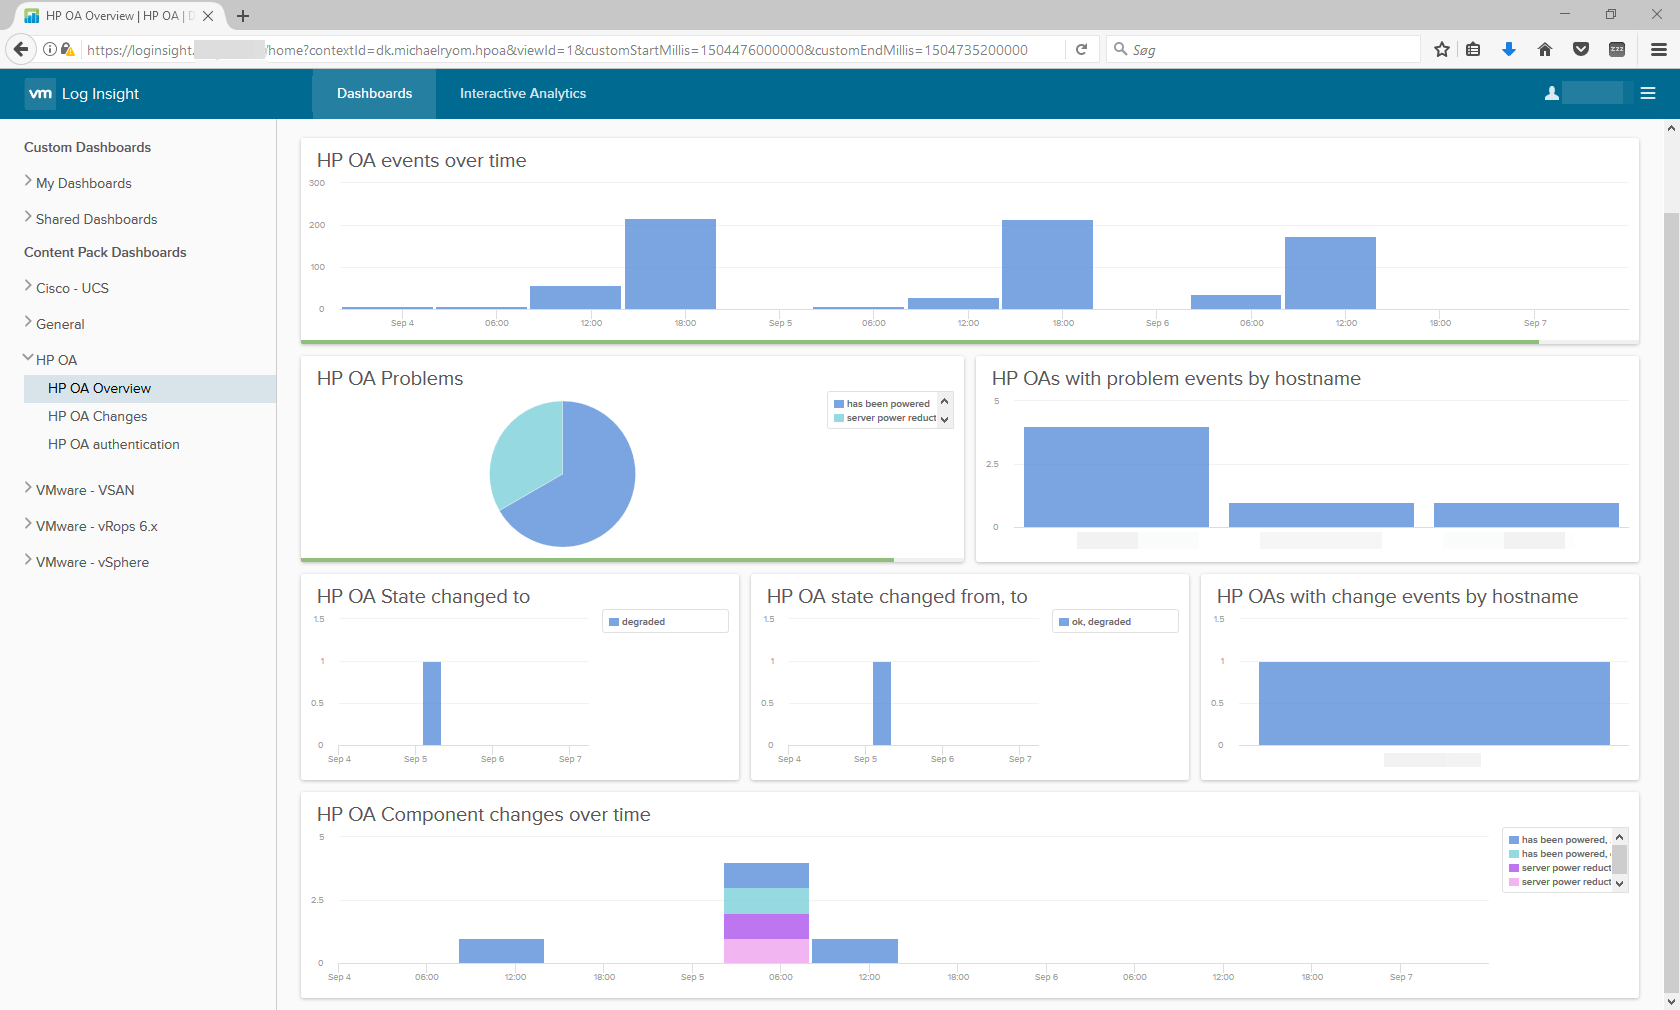Click the purple swatch in Component changes legend
Viewport: 1680px width, 1010px height.
click(x=1514, y=868)
